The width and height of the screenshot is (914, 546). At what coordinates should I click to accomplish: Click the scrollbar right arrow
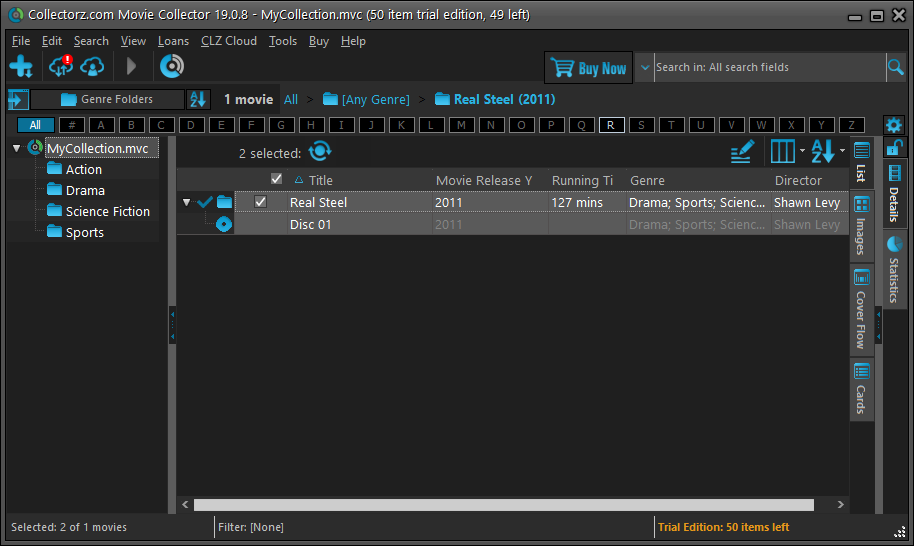tap(841, 505)
